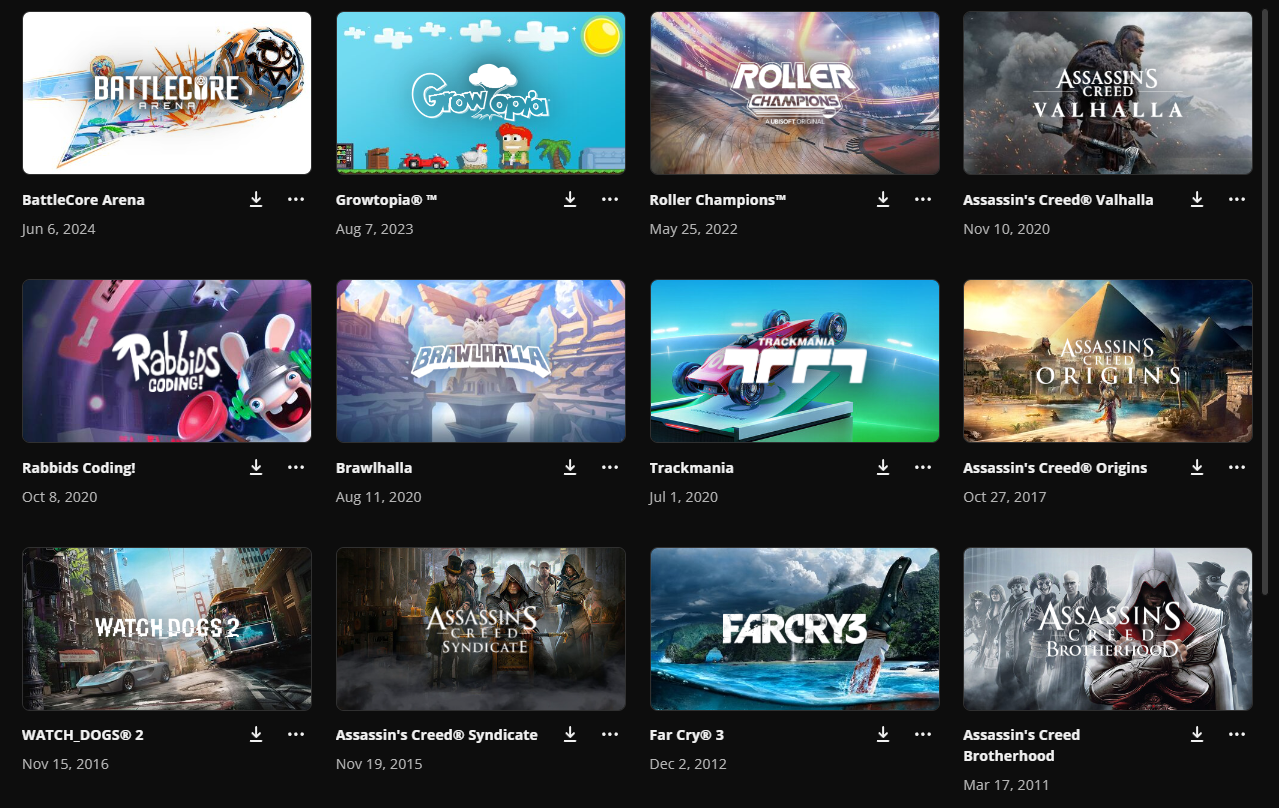
Task: Click the 'Assassin's Creed Brotherhood' title text
Action: point(1022,745)
